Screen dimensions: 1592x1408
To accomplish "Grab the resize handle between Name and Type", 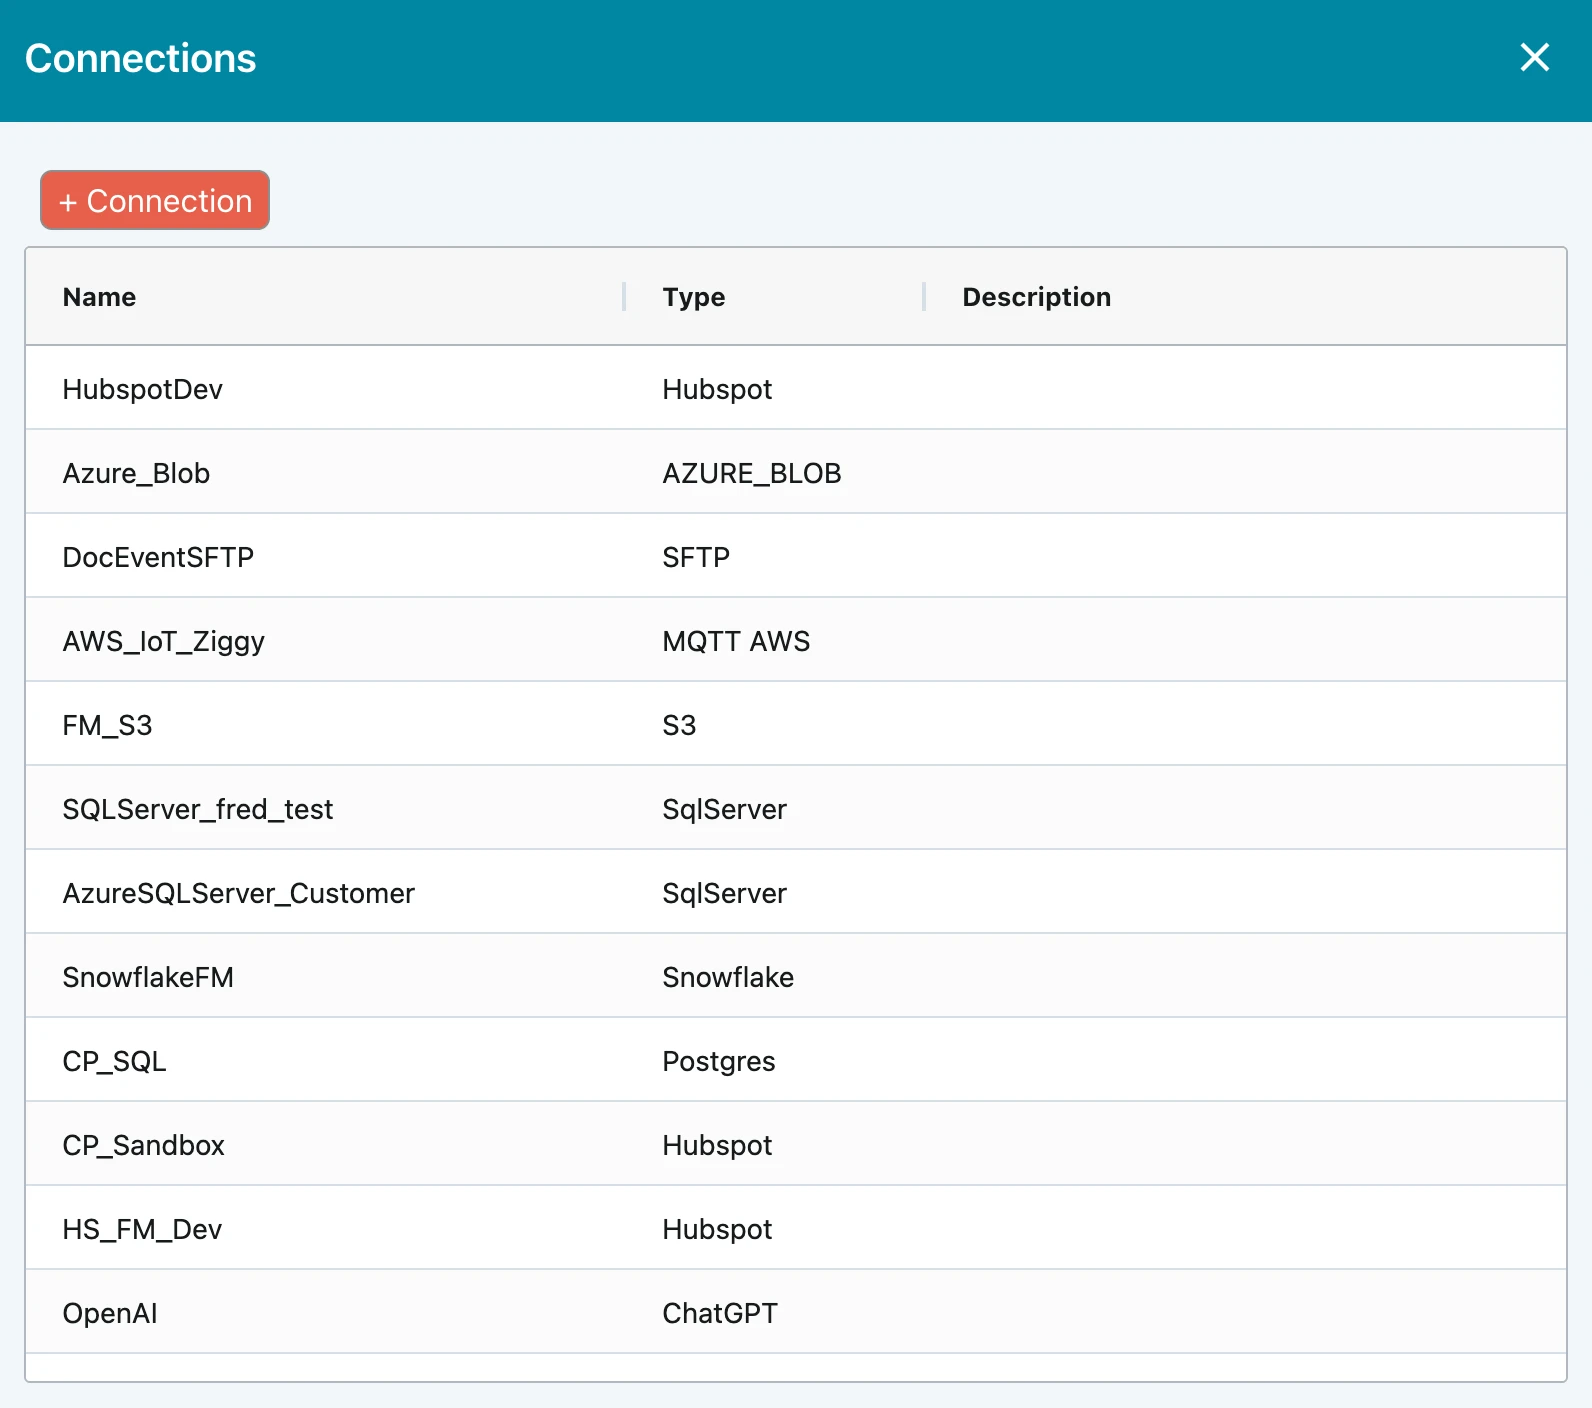I will [624, 297].
